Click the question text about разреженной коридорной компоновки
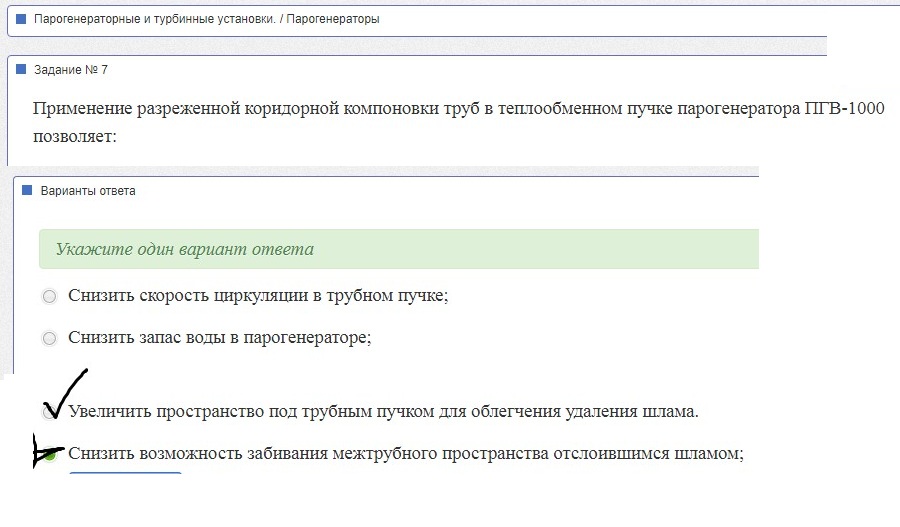 pos(458,122)
